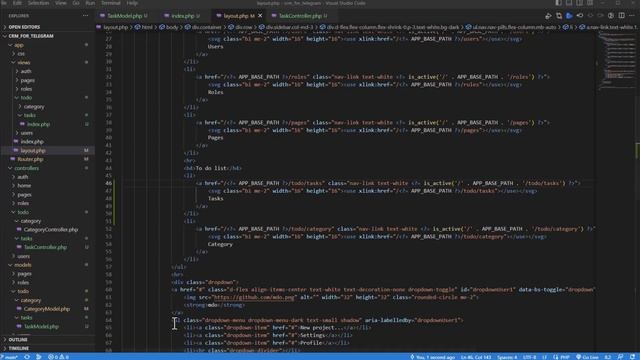Viewport: 640px width, 360px height.
Task: Open Explorer more actions ellipsis
Action: tap(85, 16)
